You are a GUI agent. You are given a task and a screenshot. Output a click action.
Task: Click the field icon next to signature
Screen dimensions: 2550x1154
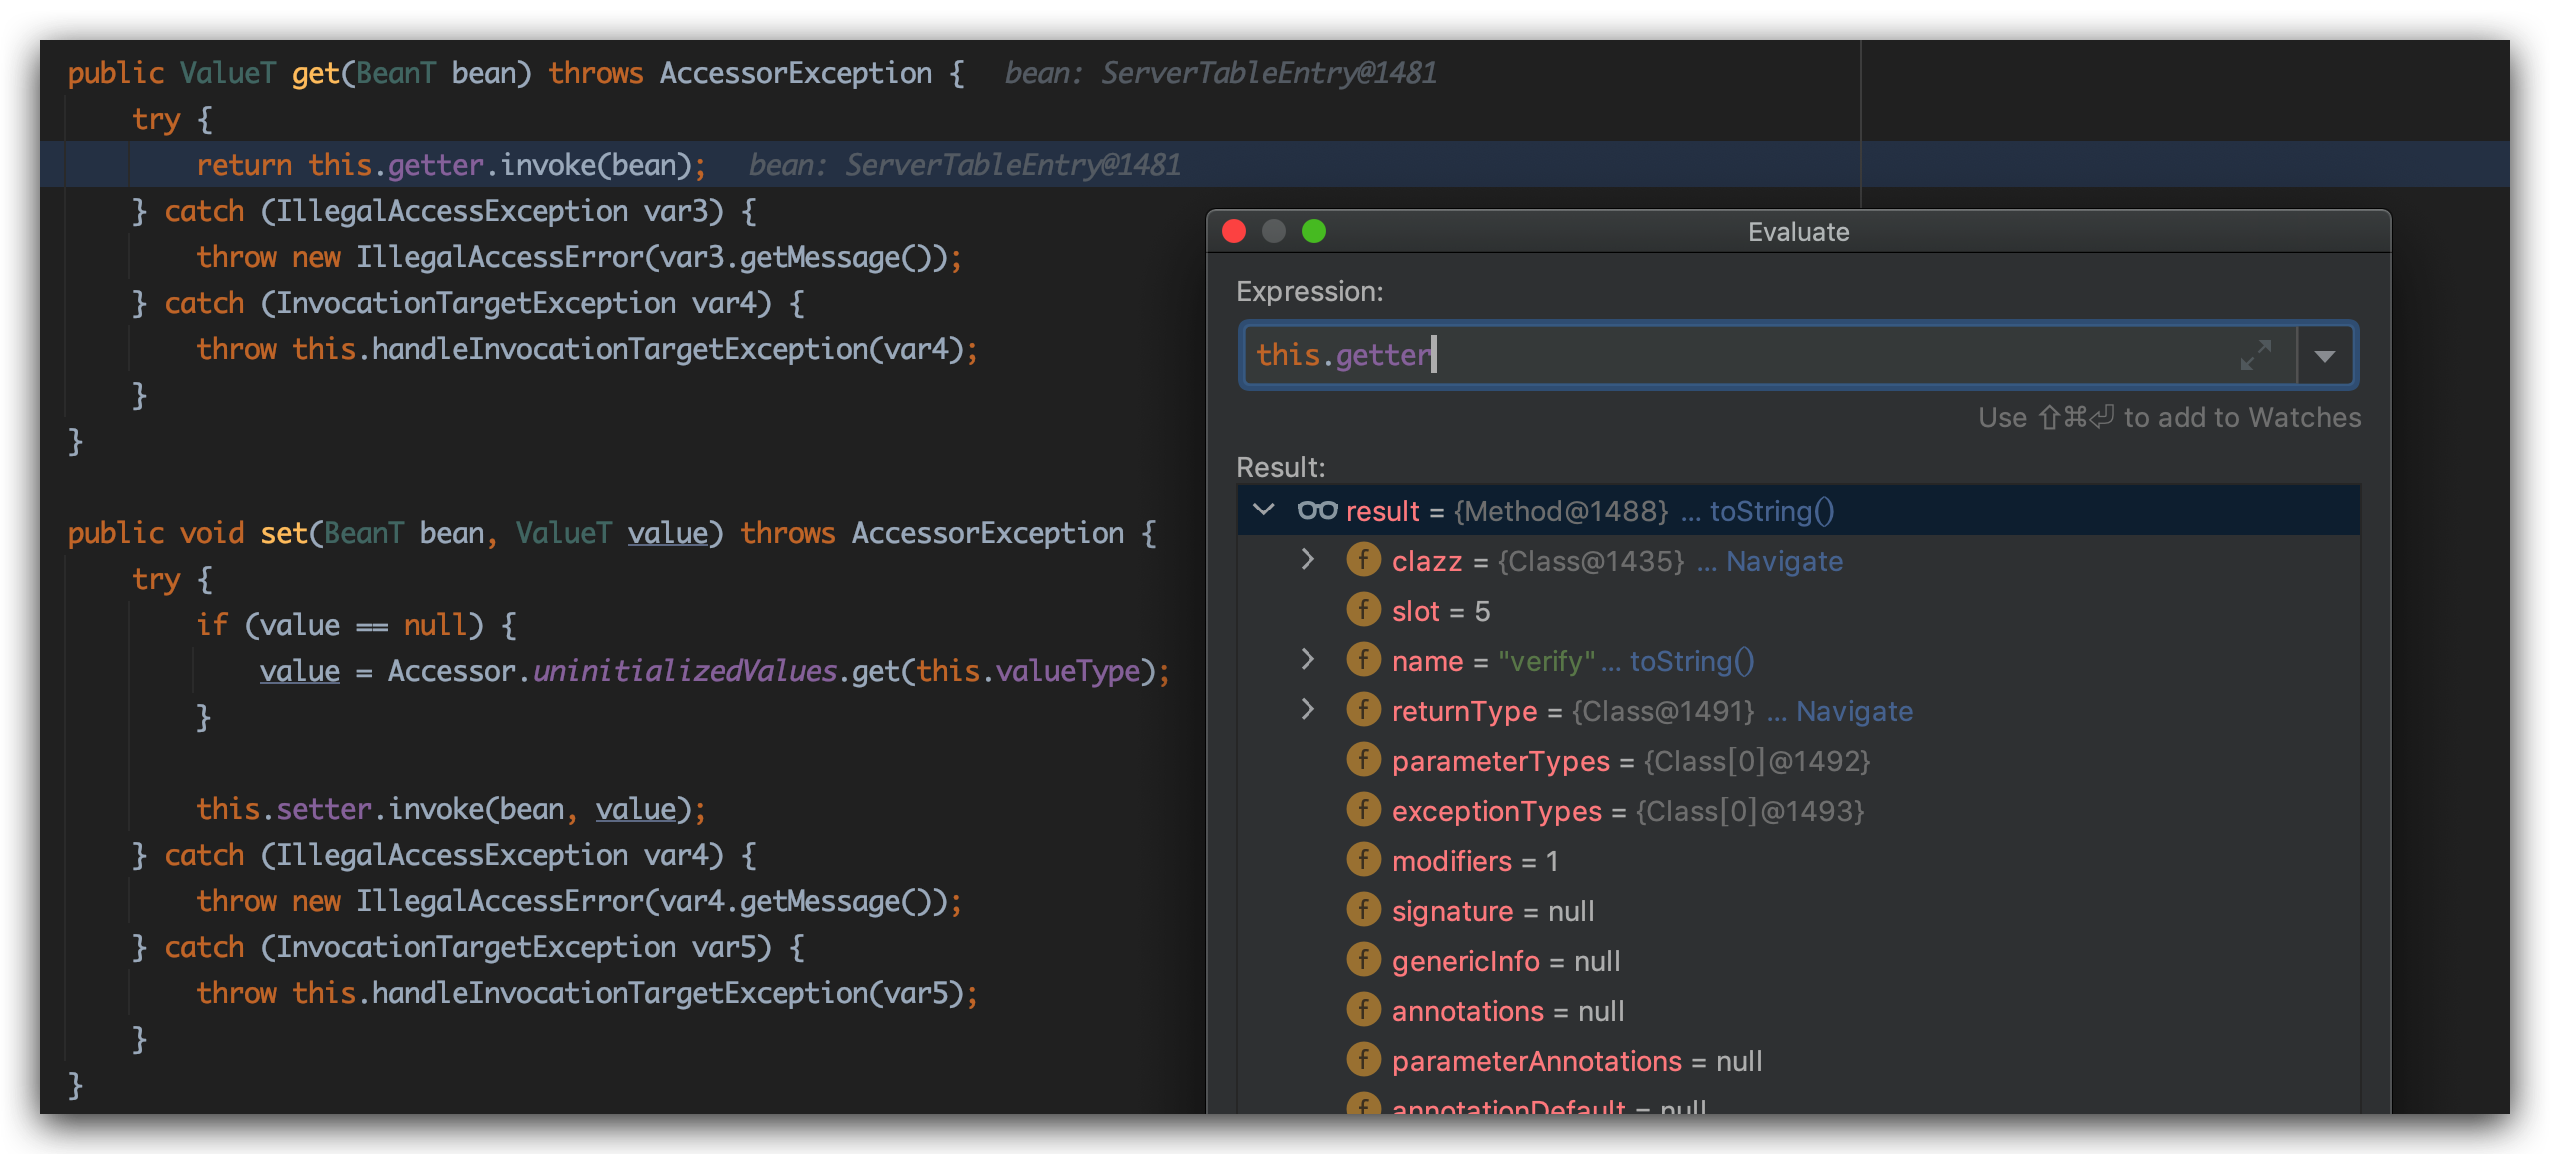pyautogui.click(x=1363, y=910)
